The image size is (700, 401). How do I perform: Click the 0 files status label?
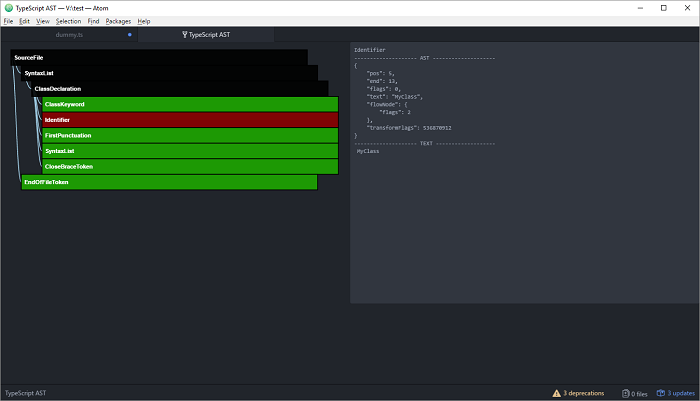pyautogui.click(x=639, y=393)
